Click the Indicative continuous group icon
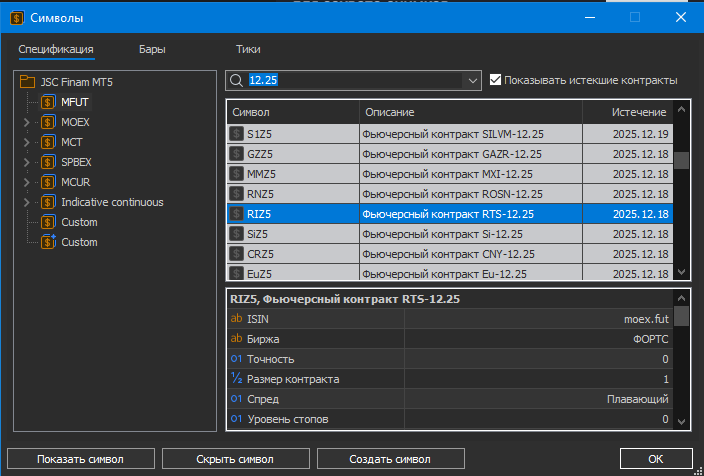 [47, 202]
